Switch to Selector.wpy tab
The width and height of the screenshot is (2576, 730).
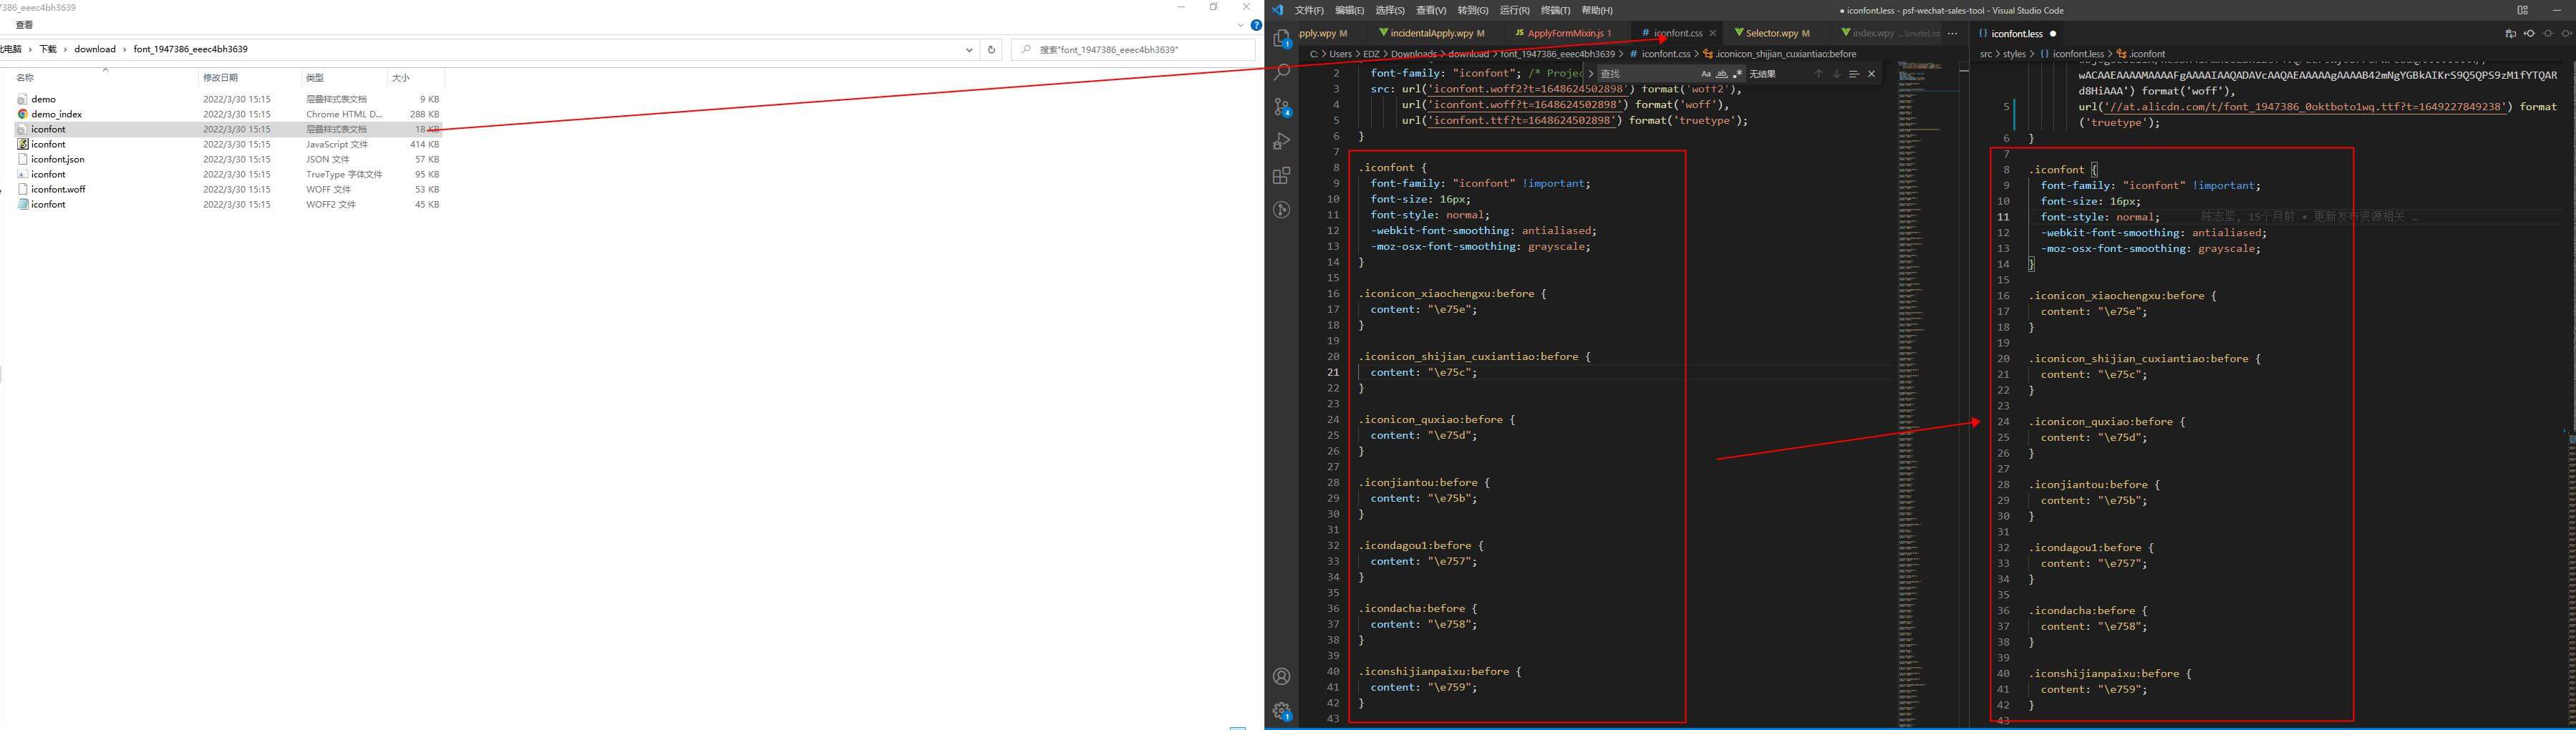pos(1776,33)
